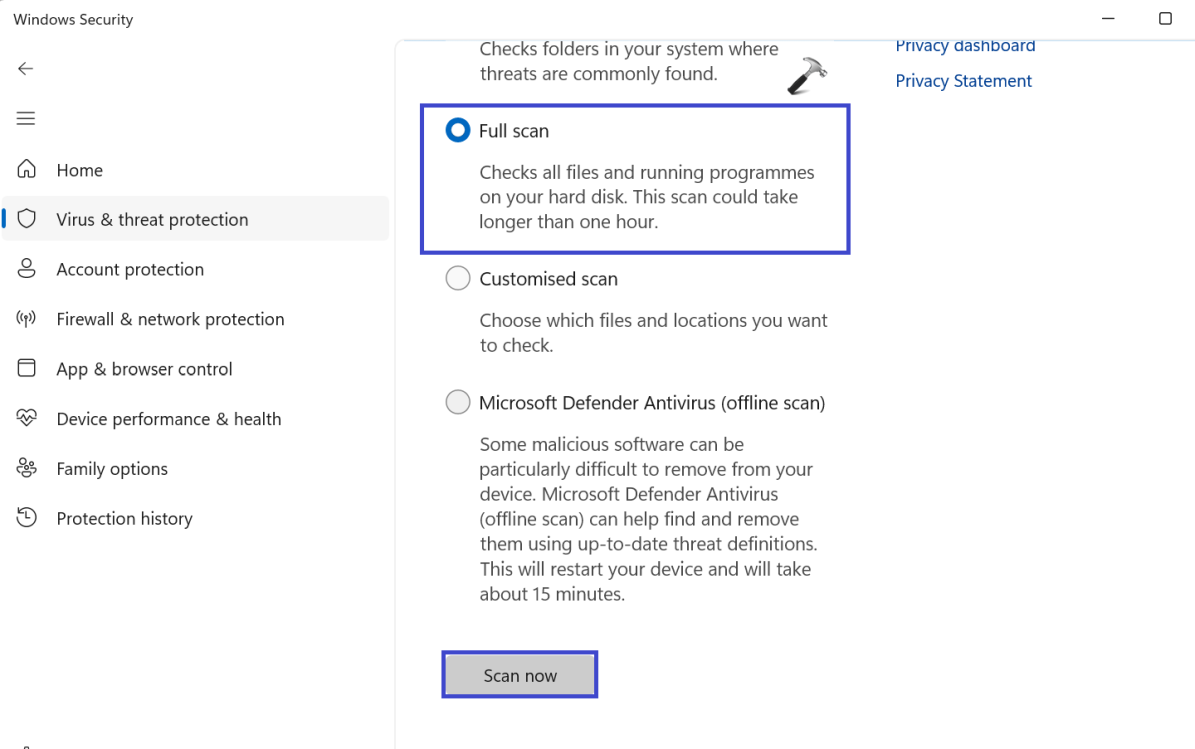Screen dimensions: 1195x749
Task: Click the back arrow icon
Action: tap(26, 69)
